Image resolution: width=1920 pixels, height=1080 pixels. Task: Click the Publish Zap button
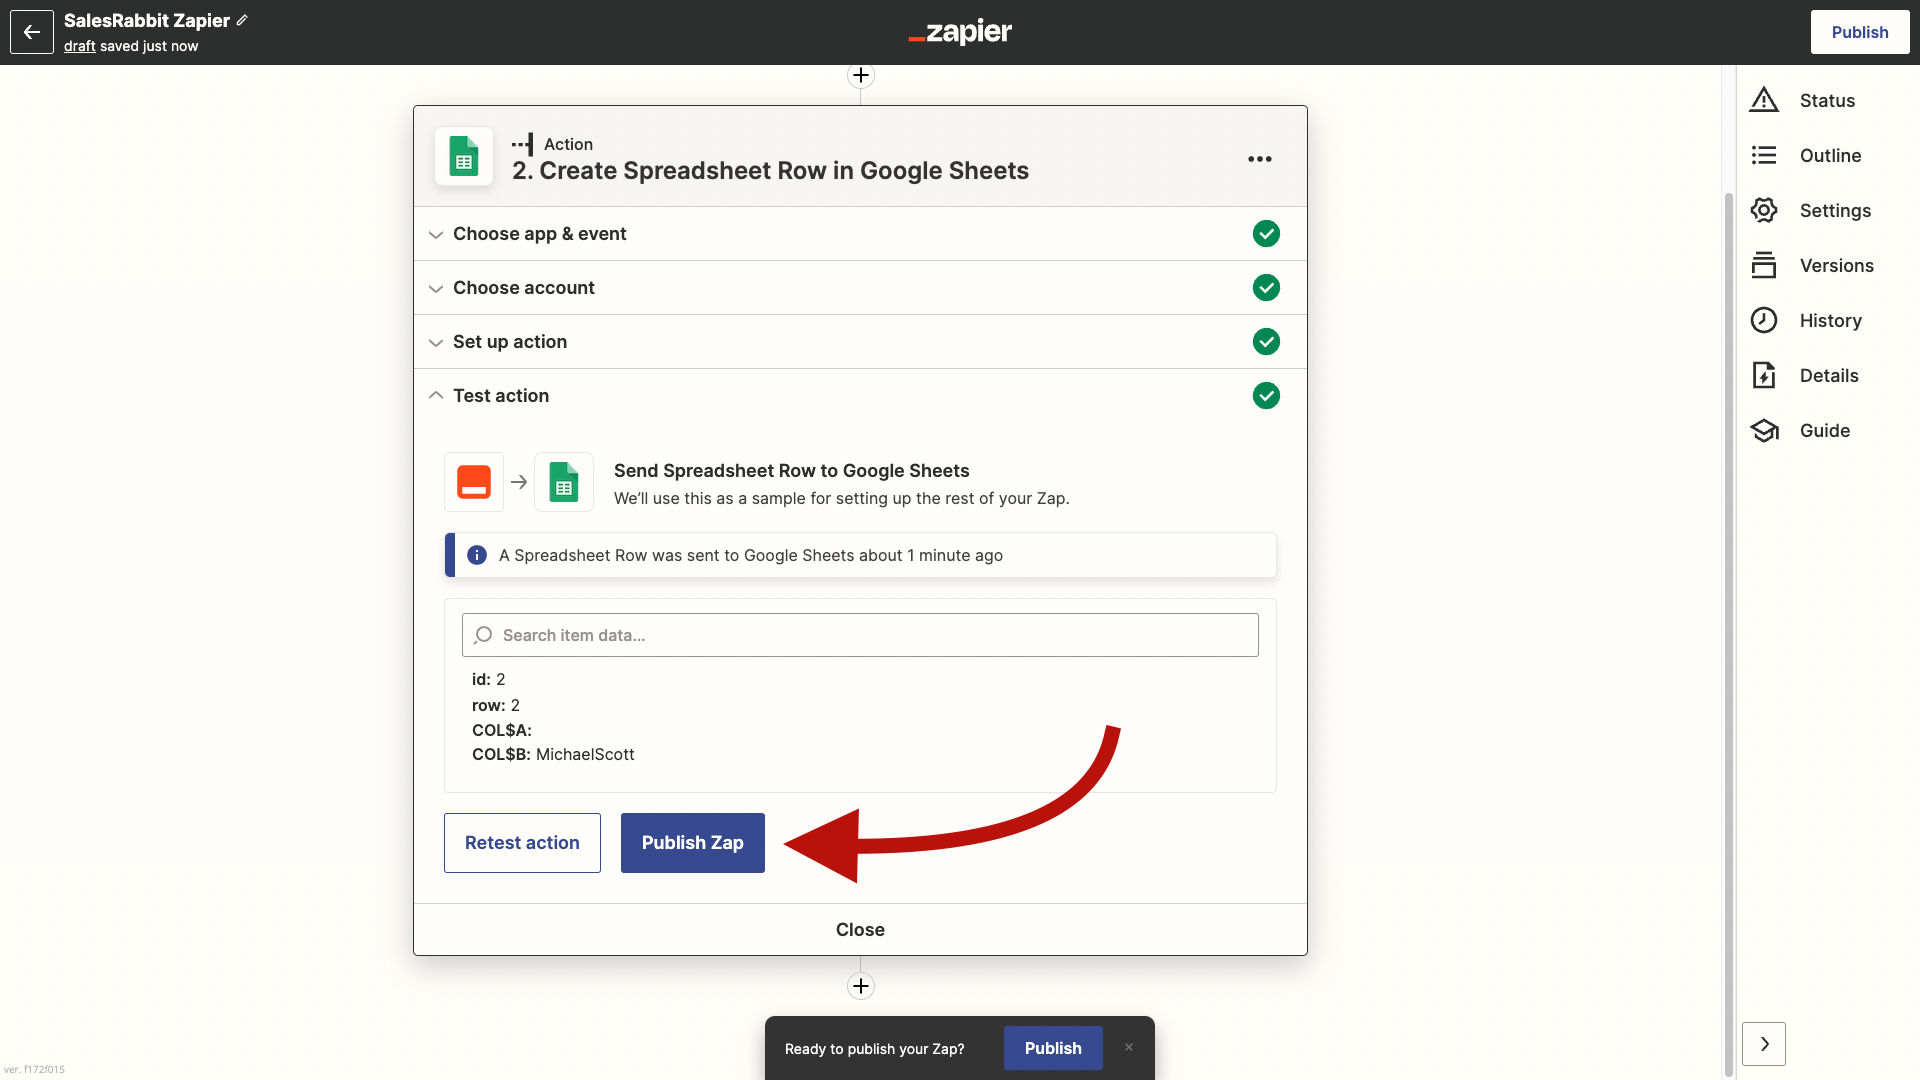point(693,843)
